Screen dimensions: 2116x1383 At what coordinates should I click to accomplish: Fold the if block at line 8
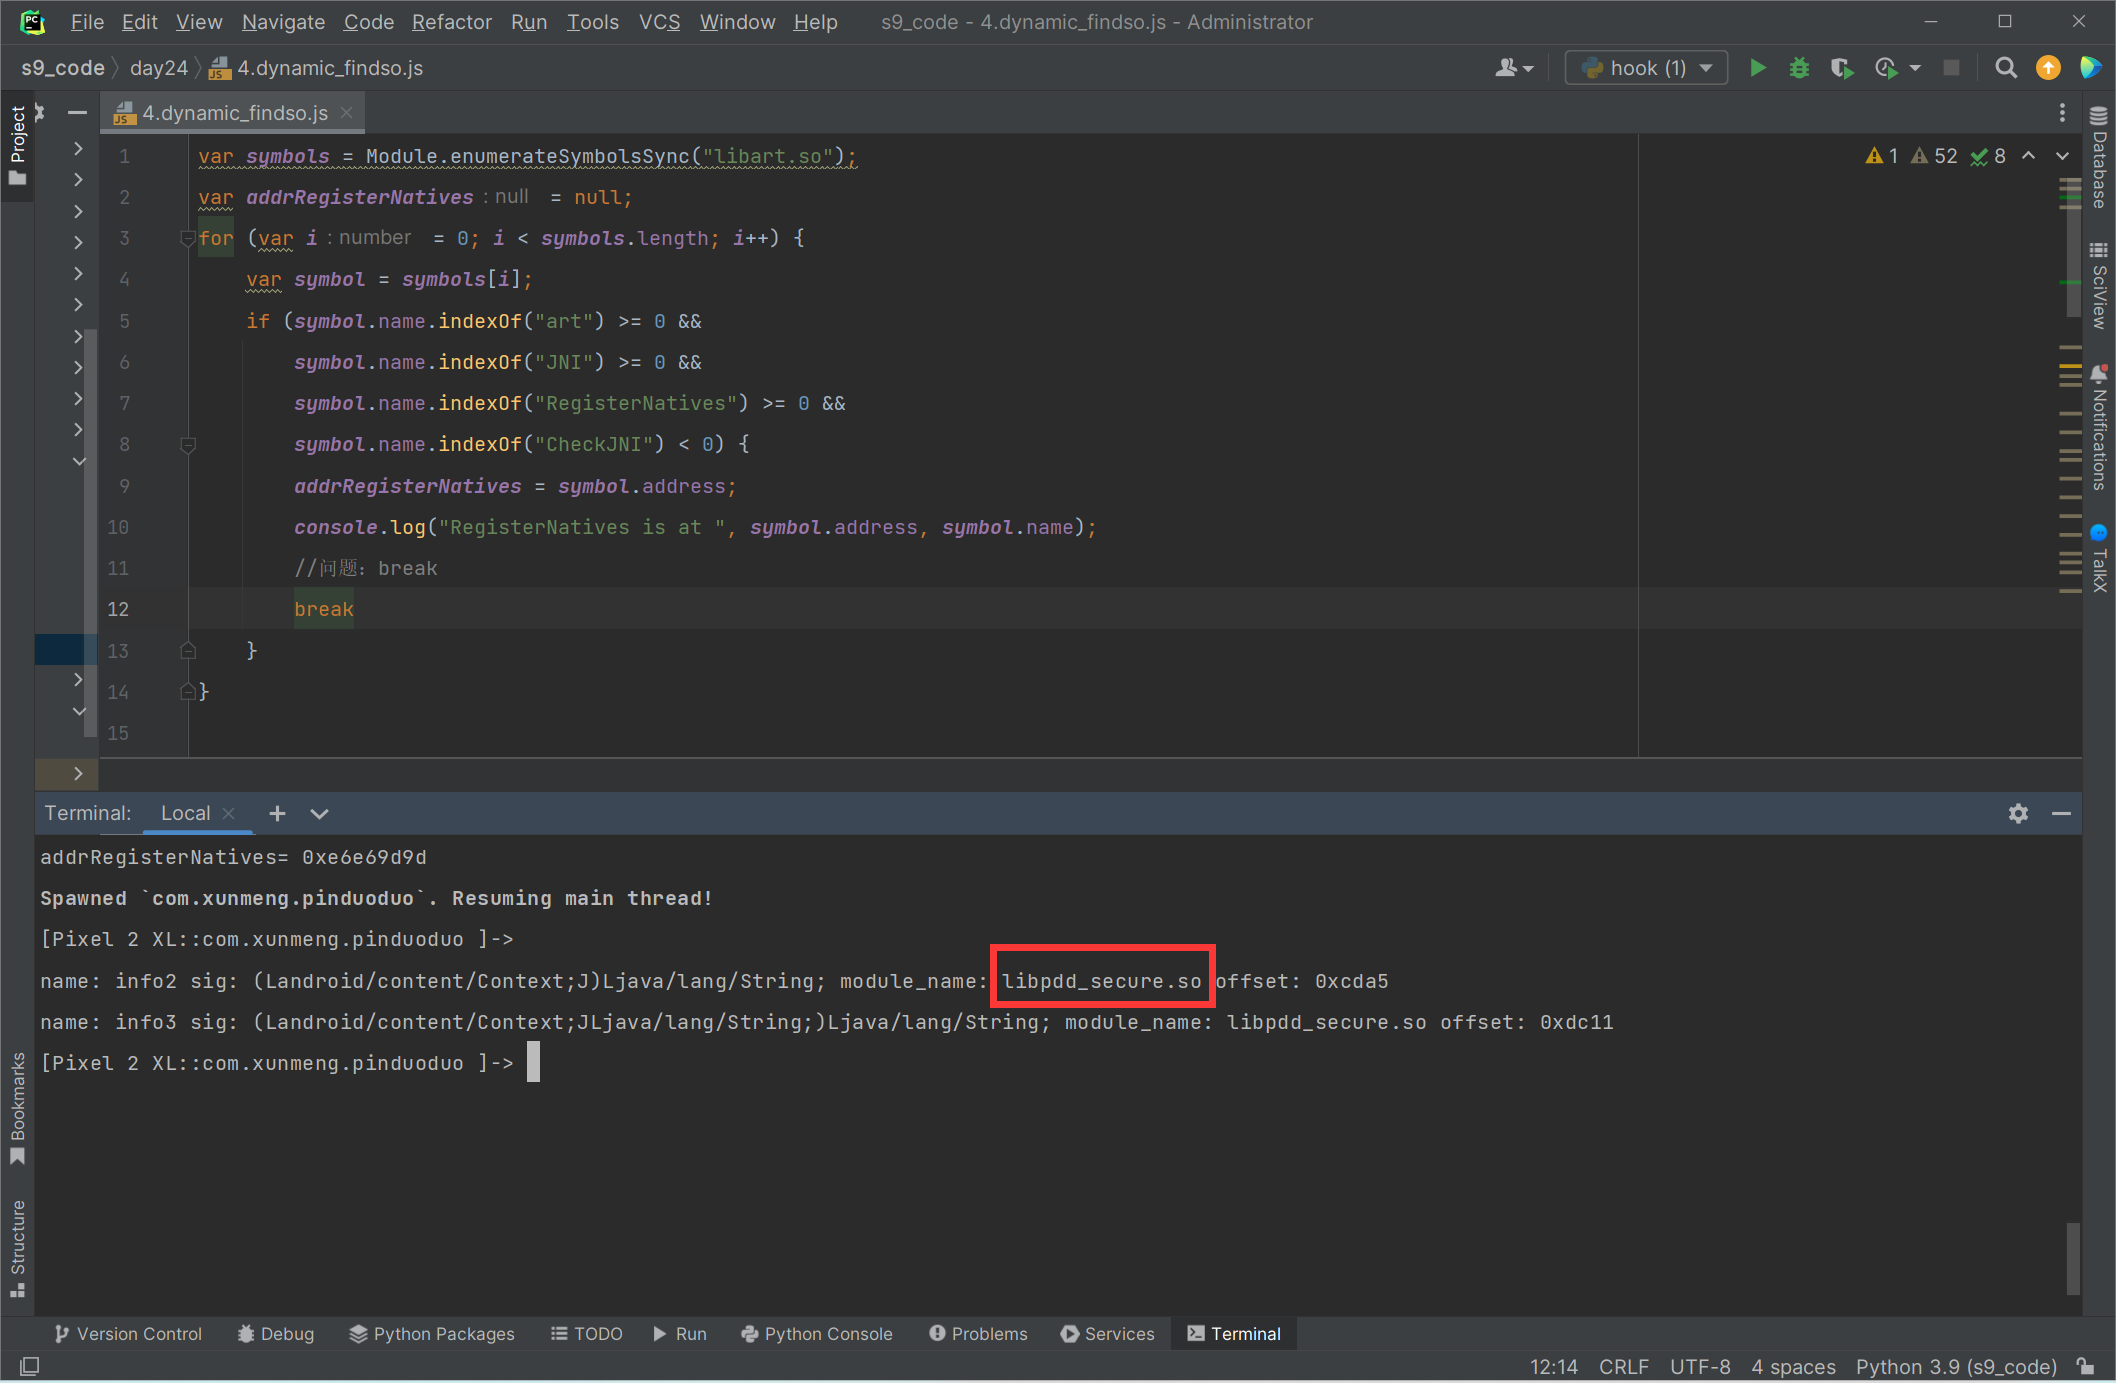(187, 444)
